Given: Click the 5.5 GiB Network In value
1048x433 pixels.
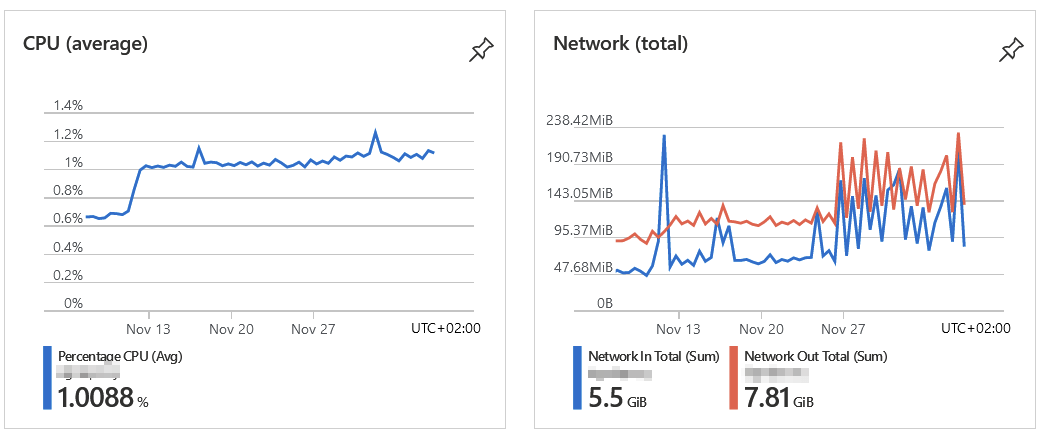Looking at the screenshot, I should (618, 398).
